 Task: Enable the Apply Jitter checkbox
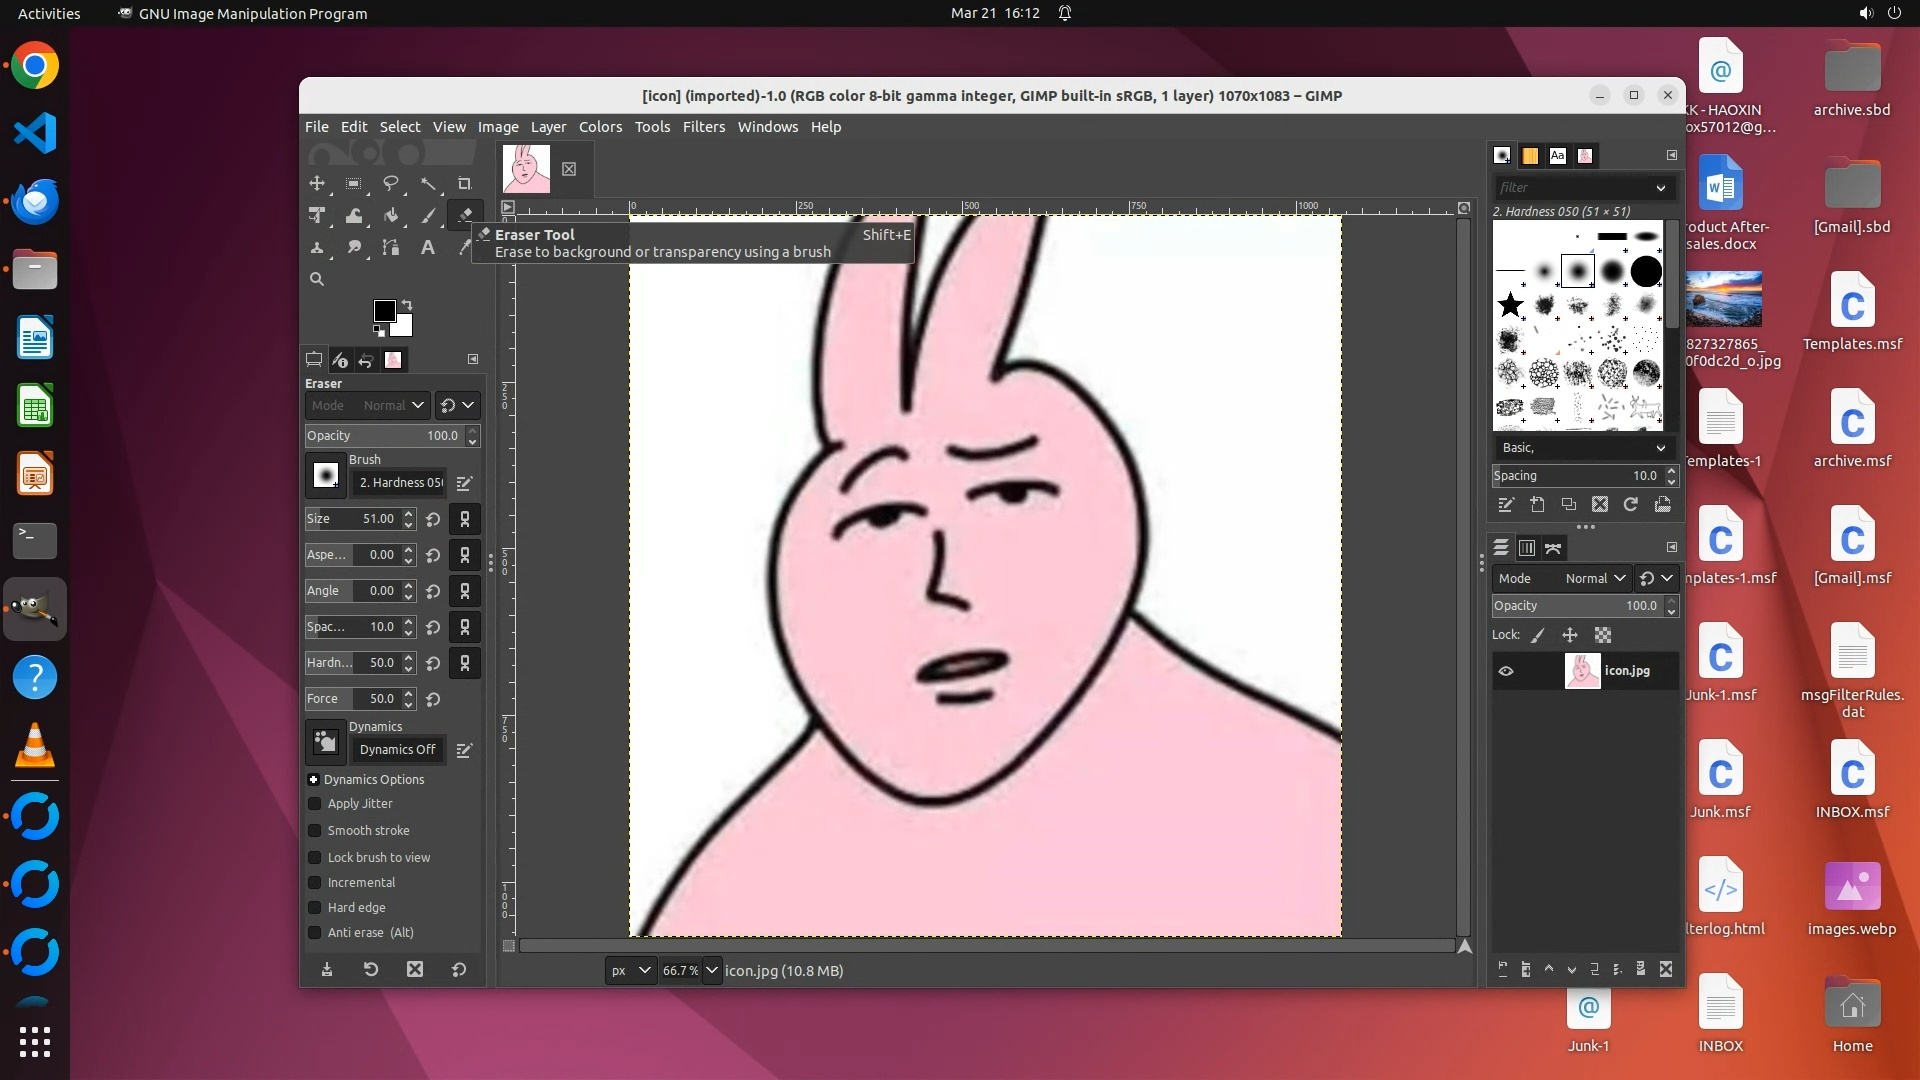[315, 803]
